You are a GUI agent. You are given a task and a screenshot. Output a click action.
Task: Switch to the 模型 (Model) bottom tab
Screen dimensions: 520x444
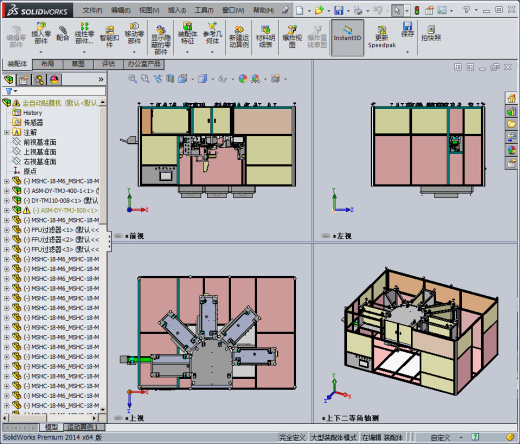52,427
